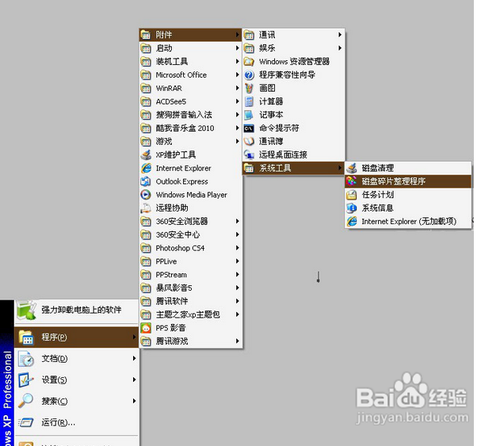The image size is (500, 446).
Task: Click the PPS 影音 icon
Action: click(x=146, y=328)
